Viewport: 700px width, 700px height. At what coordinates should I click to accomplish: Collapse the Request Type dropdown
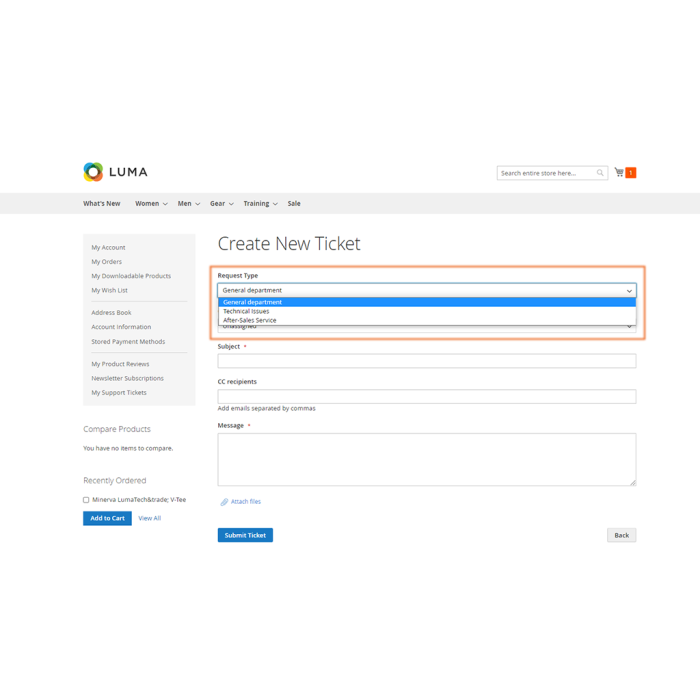[629, 291]
